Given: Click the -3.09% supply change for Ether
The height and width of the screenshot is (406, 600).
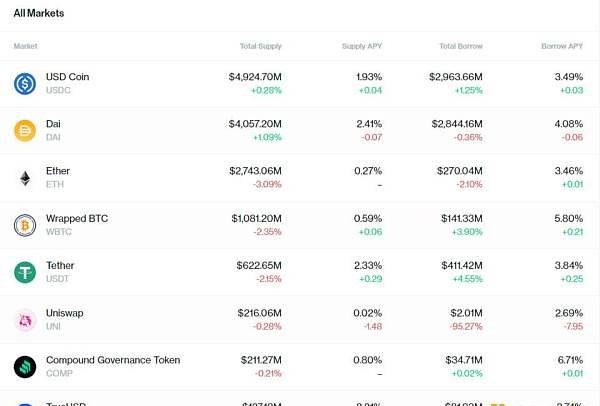Looking at the screenshot, I should (267, 184).
